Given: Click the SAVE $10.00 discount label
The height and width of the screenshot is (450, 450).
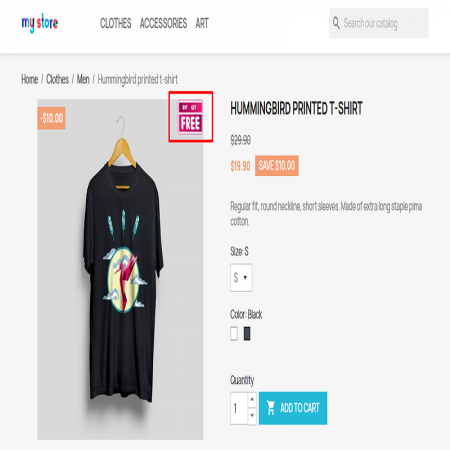Looking at the screenshot, I should coord(277,165).
